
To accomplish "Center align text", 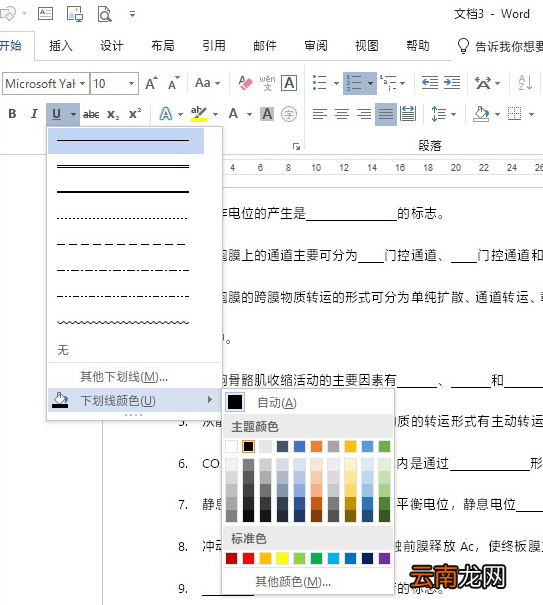I will tap(342, 114).
